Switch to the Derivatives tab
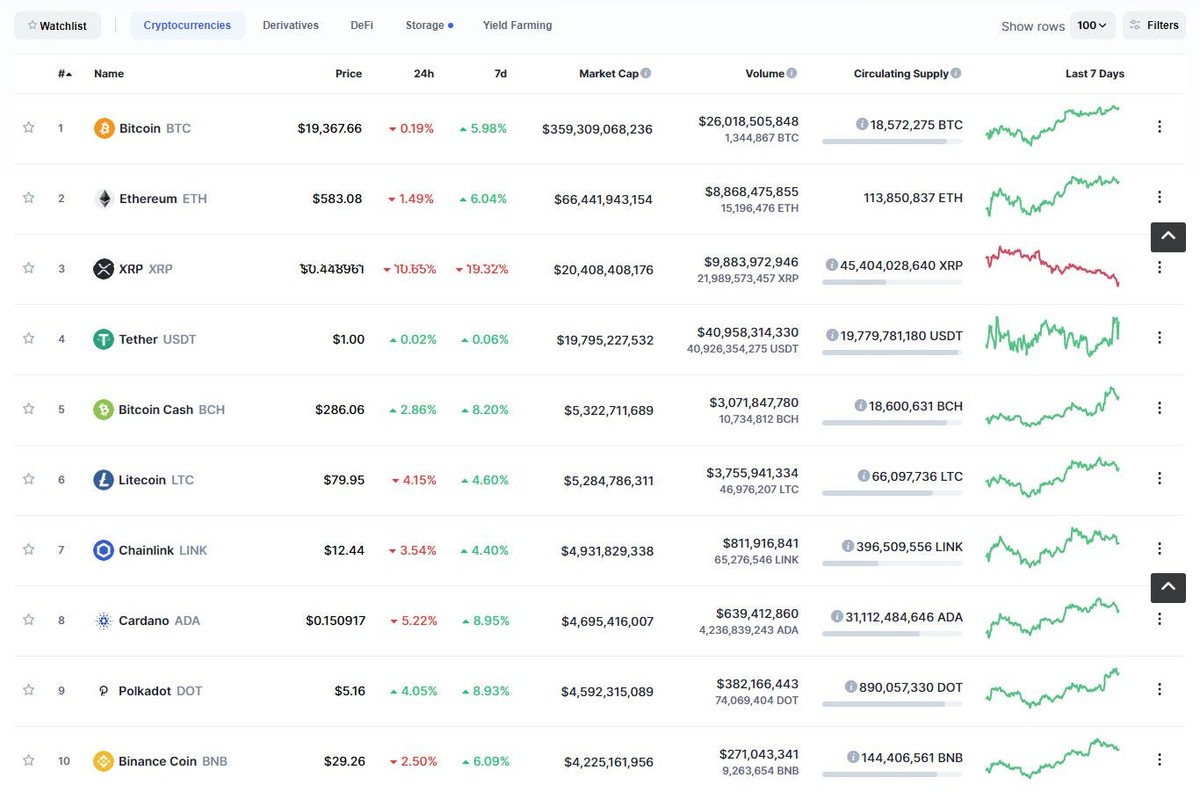The width and height of the screenshot is (1200, 792). click(x=290, y=25)
